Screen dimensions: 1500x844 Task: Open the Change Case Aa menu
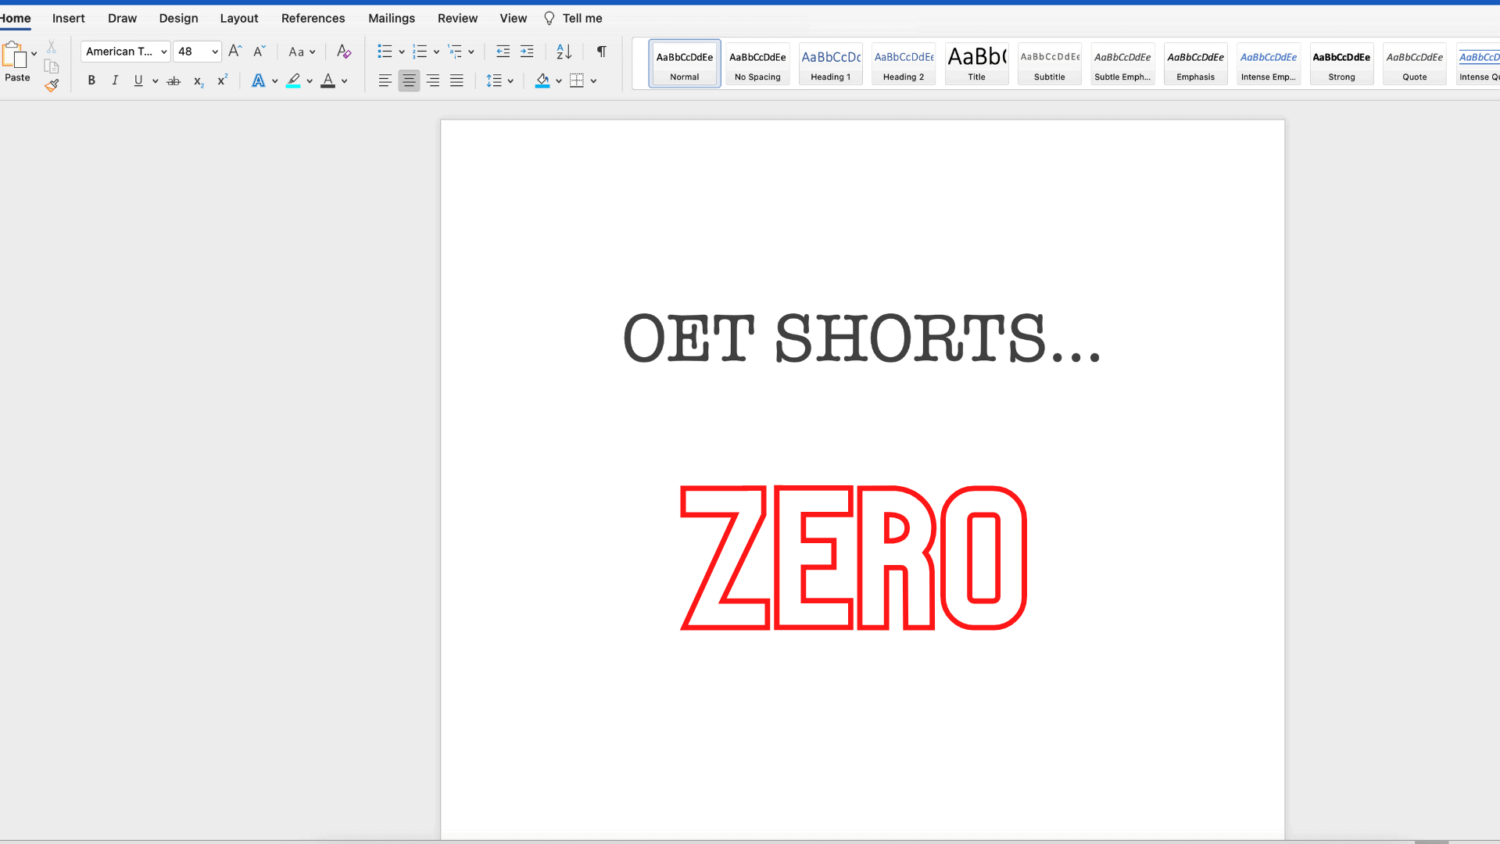pos(302,51)
